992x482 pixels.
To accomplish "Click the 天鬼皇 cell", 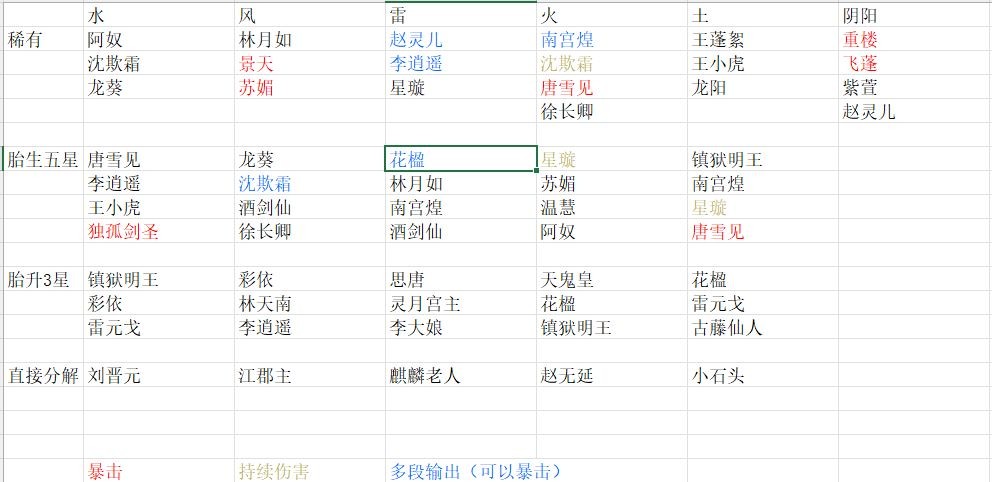I will (x=612, y=280).
